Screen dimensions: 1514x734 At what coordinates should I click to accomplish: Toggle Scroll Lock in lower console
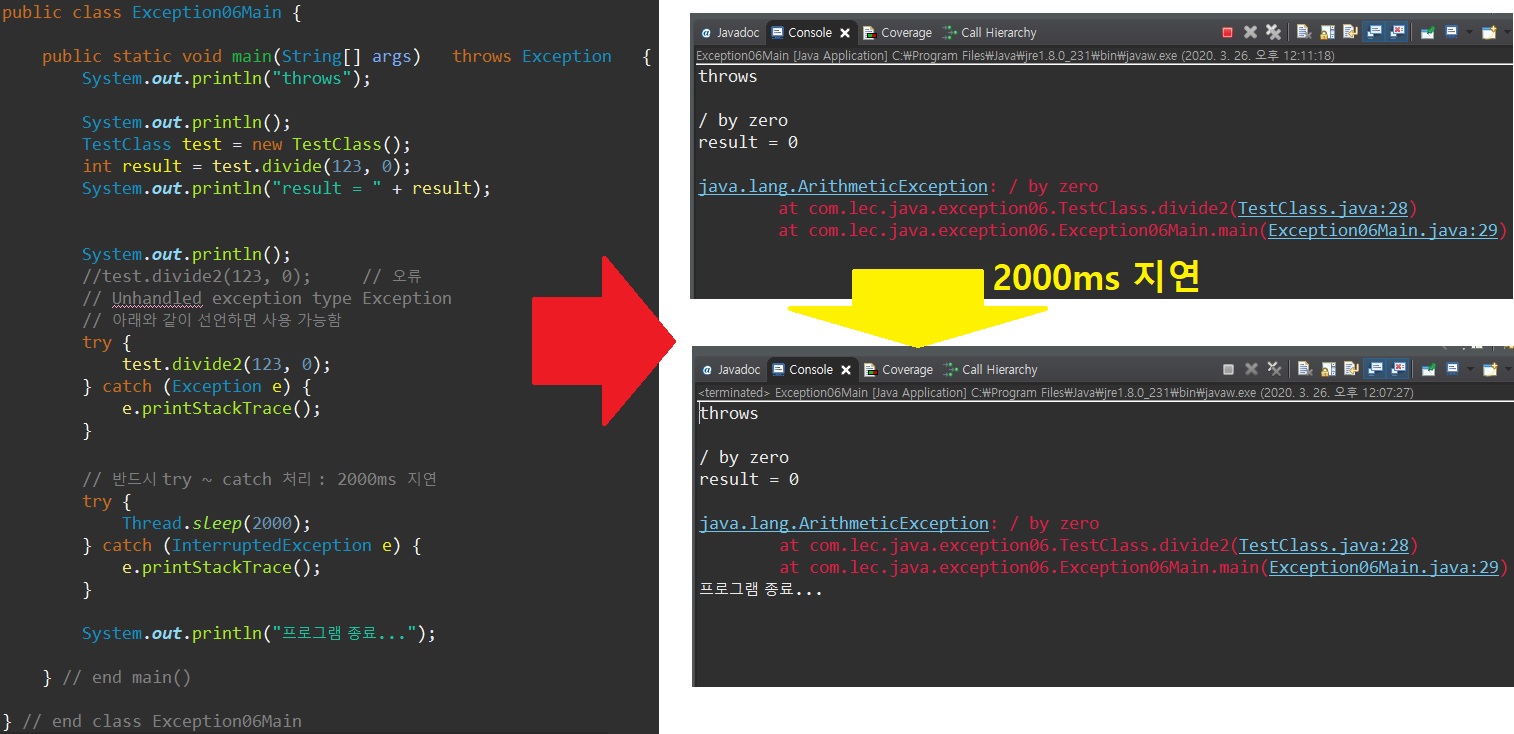tap(1328, 369)
